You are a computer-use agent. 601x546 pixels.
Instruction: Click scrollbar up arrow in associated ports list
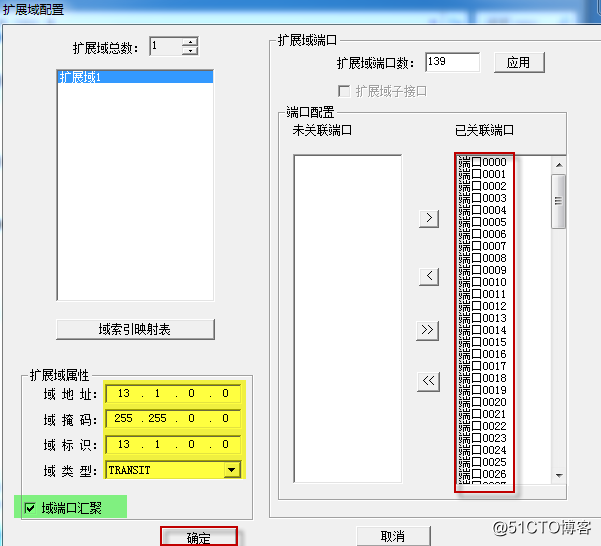[x=559, y=165]
